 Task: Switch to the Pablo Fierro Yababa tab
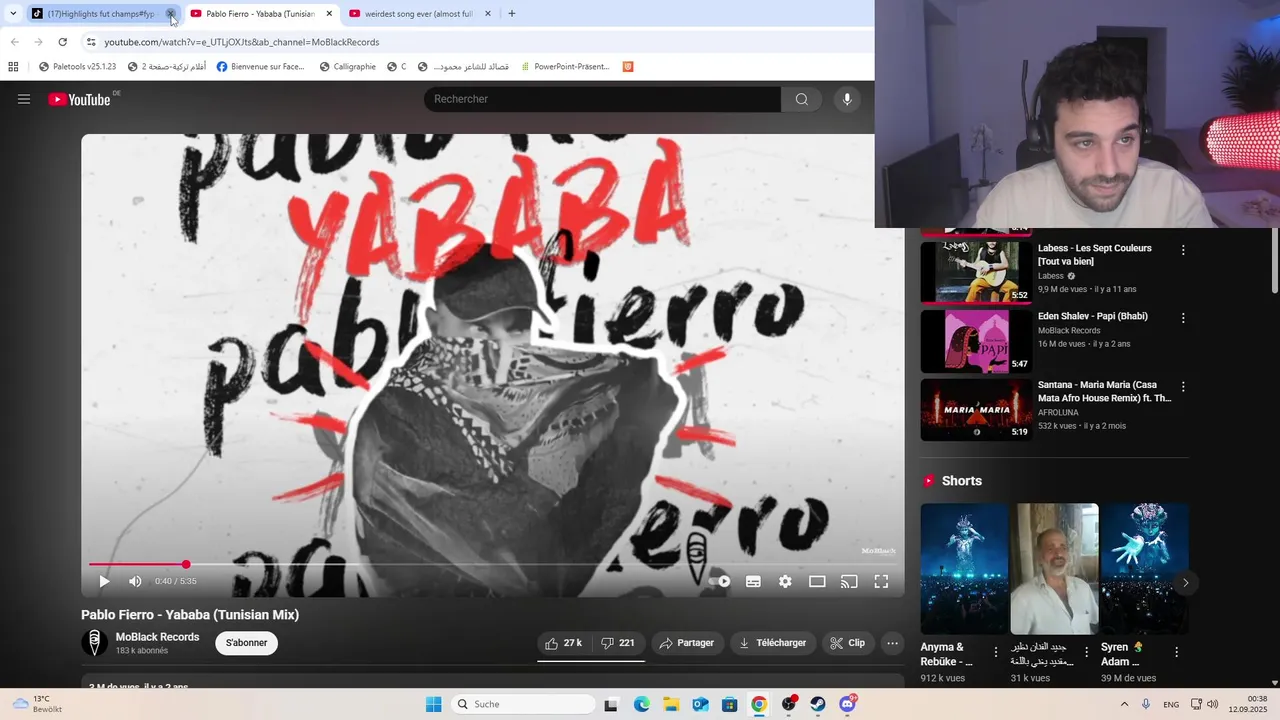[x=260, y=14]
